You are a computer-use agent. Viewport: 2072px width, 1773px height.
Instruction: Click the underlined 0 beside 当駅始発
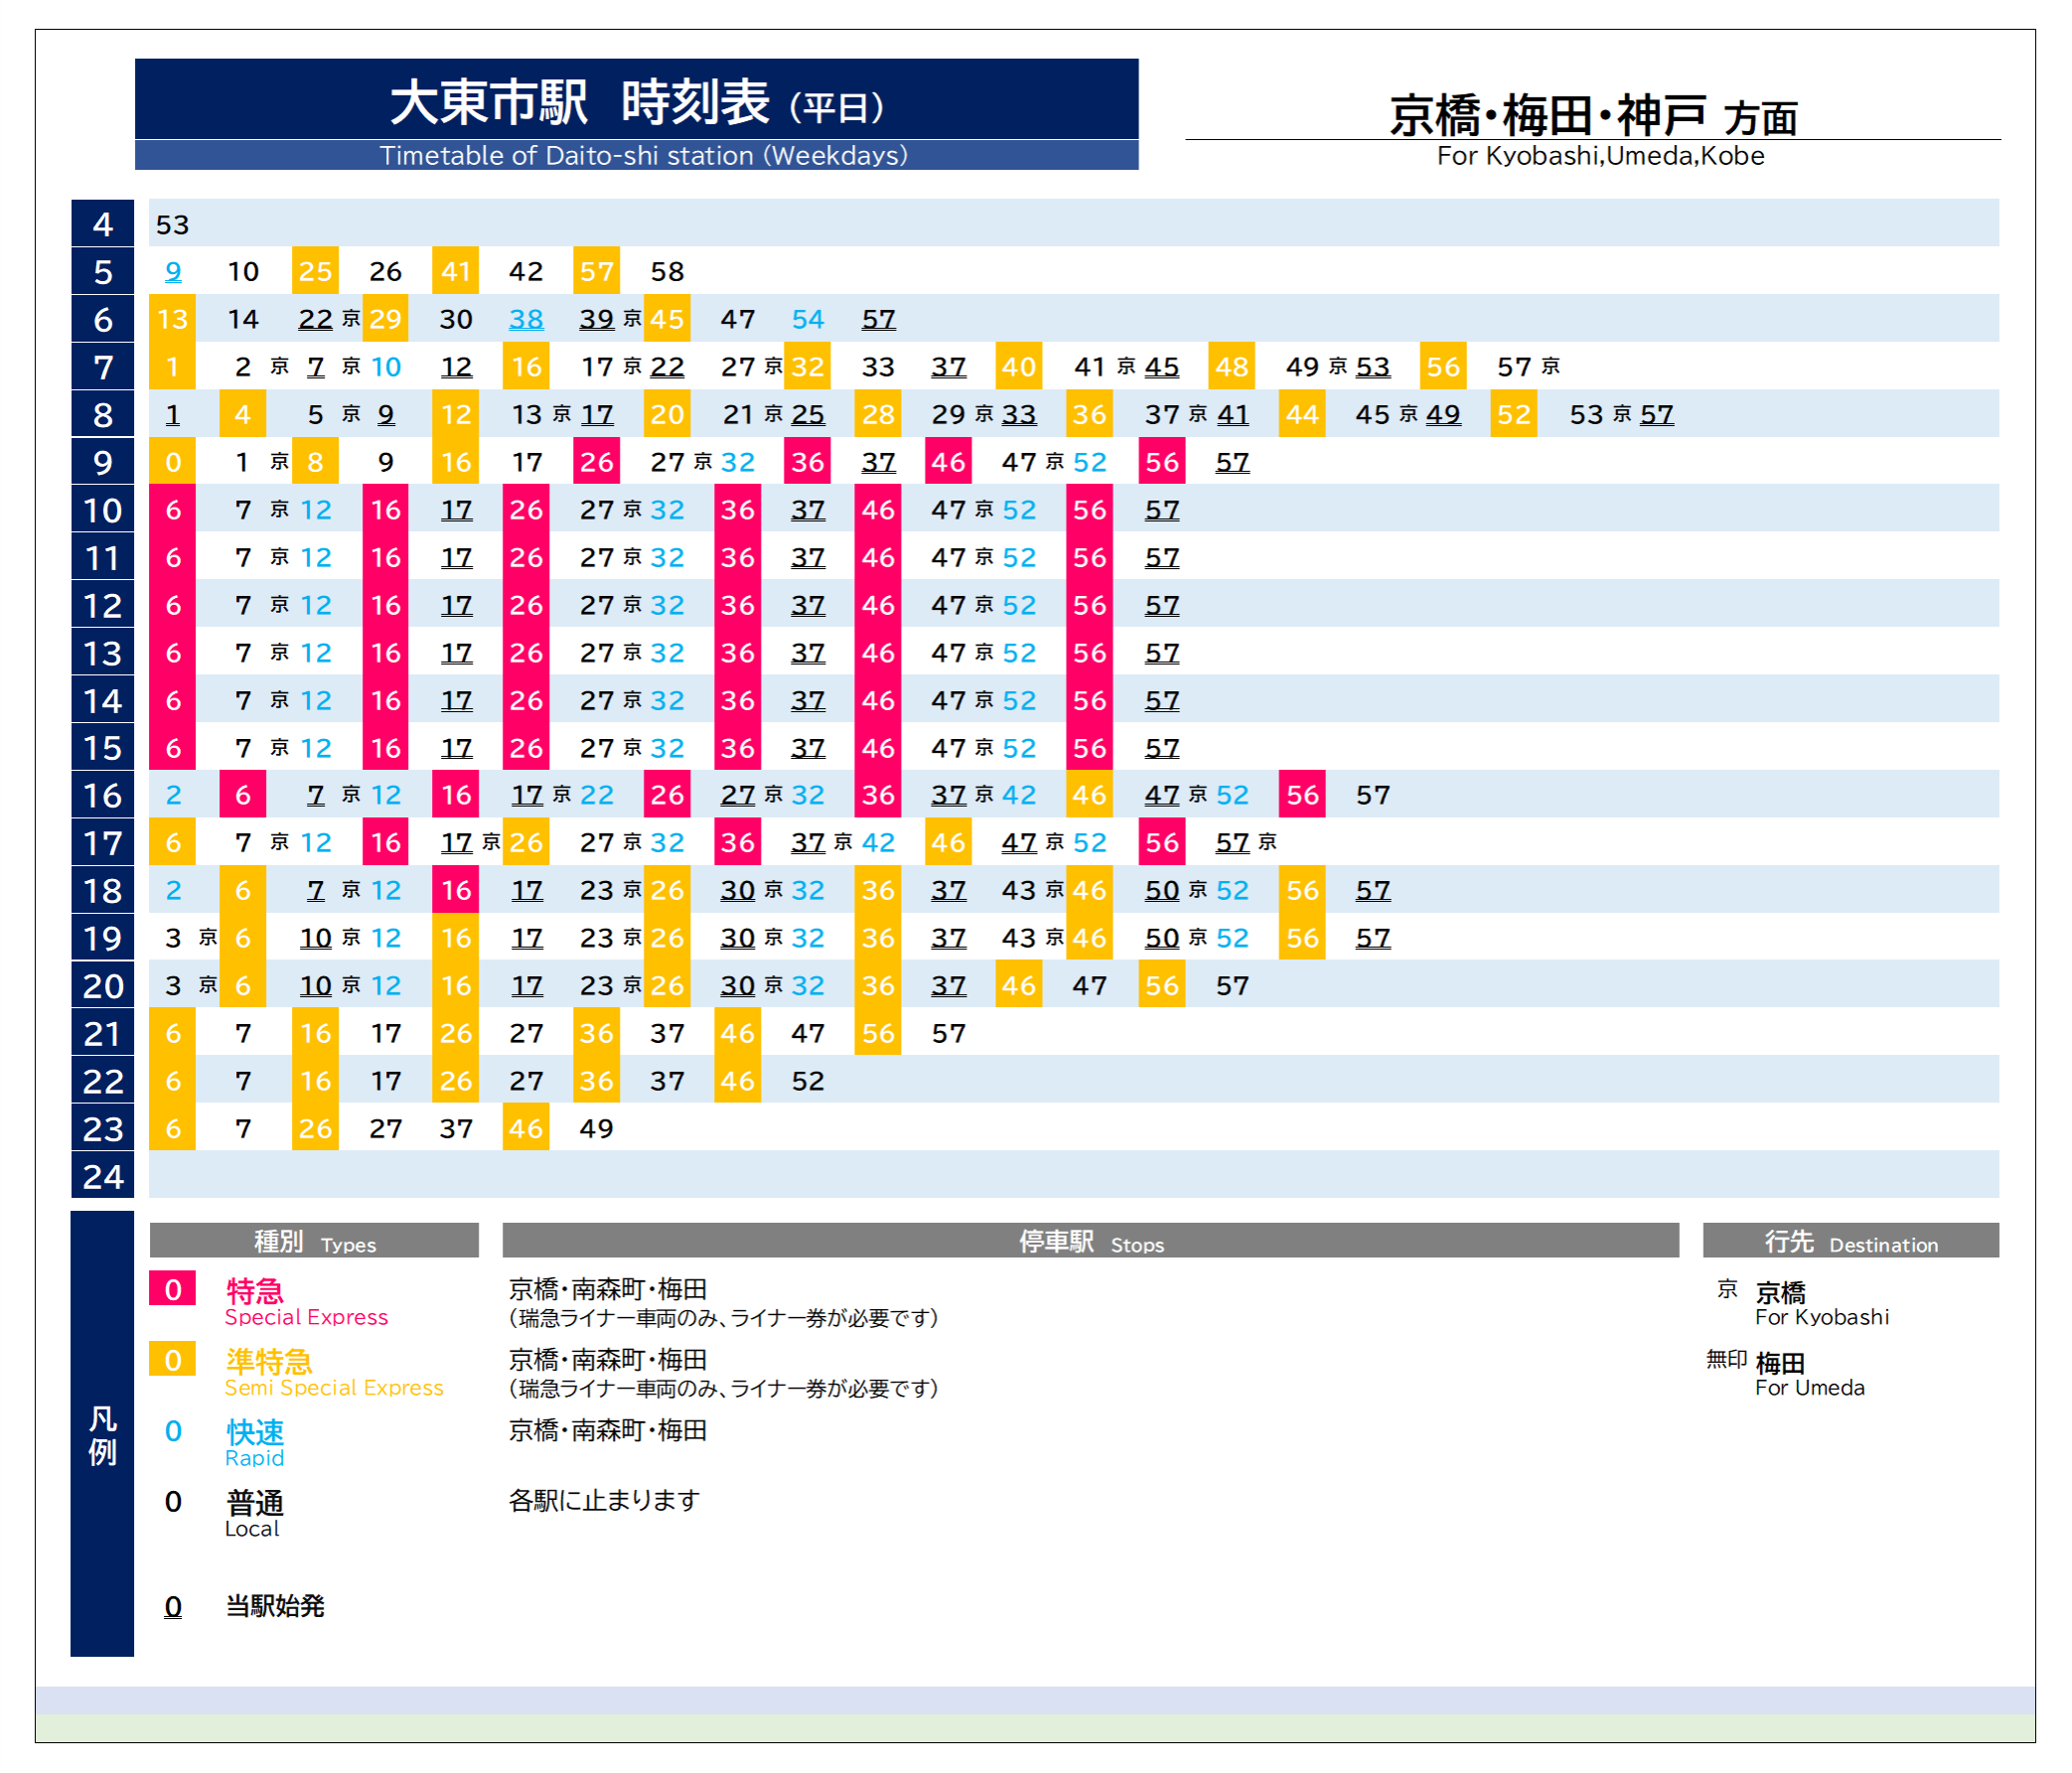pyautogui.click(x=173, y=1606)
